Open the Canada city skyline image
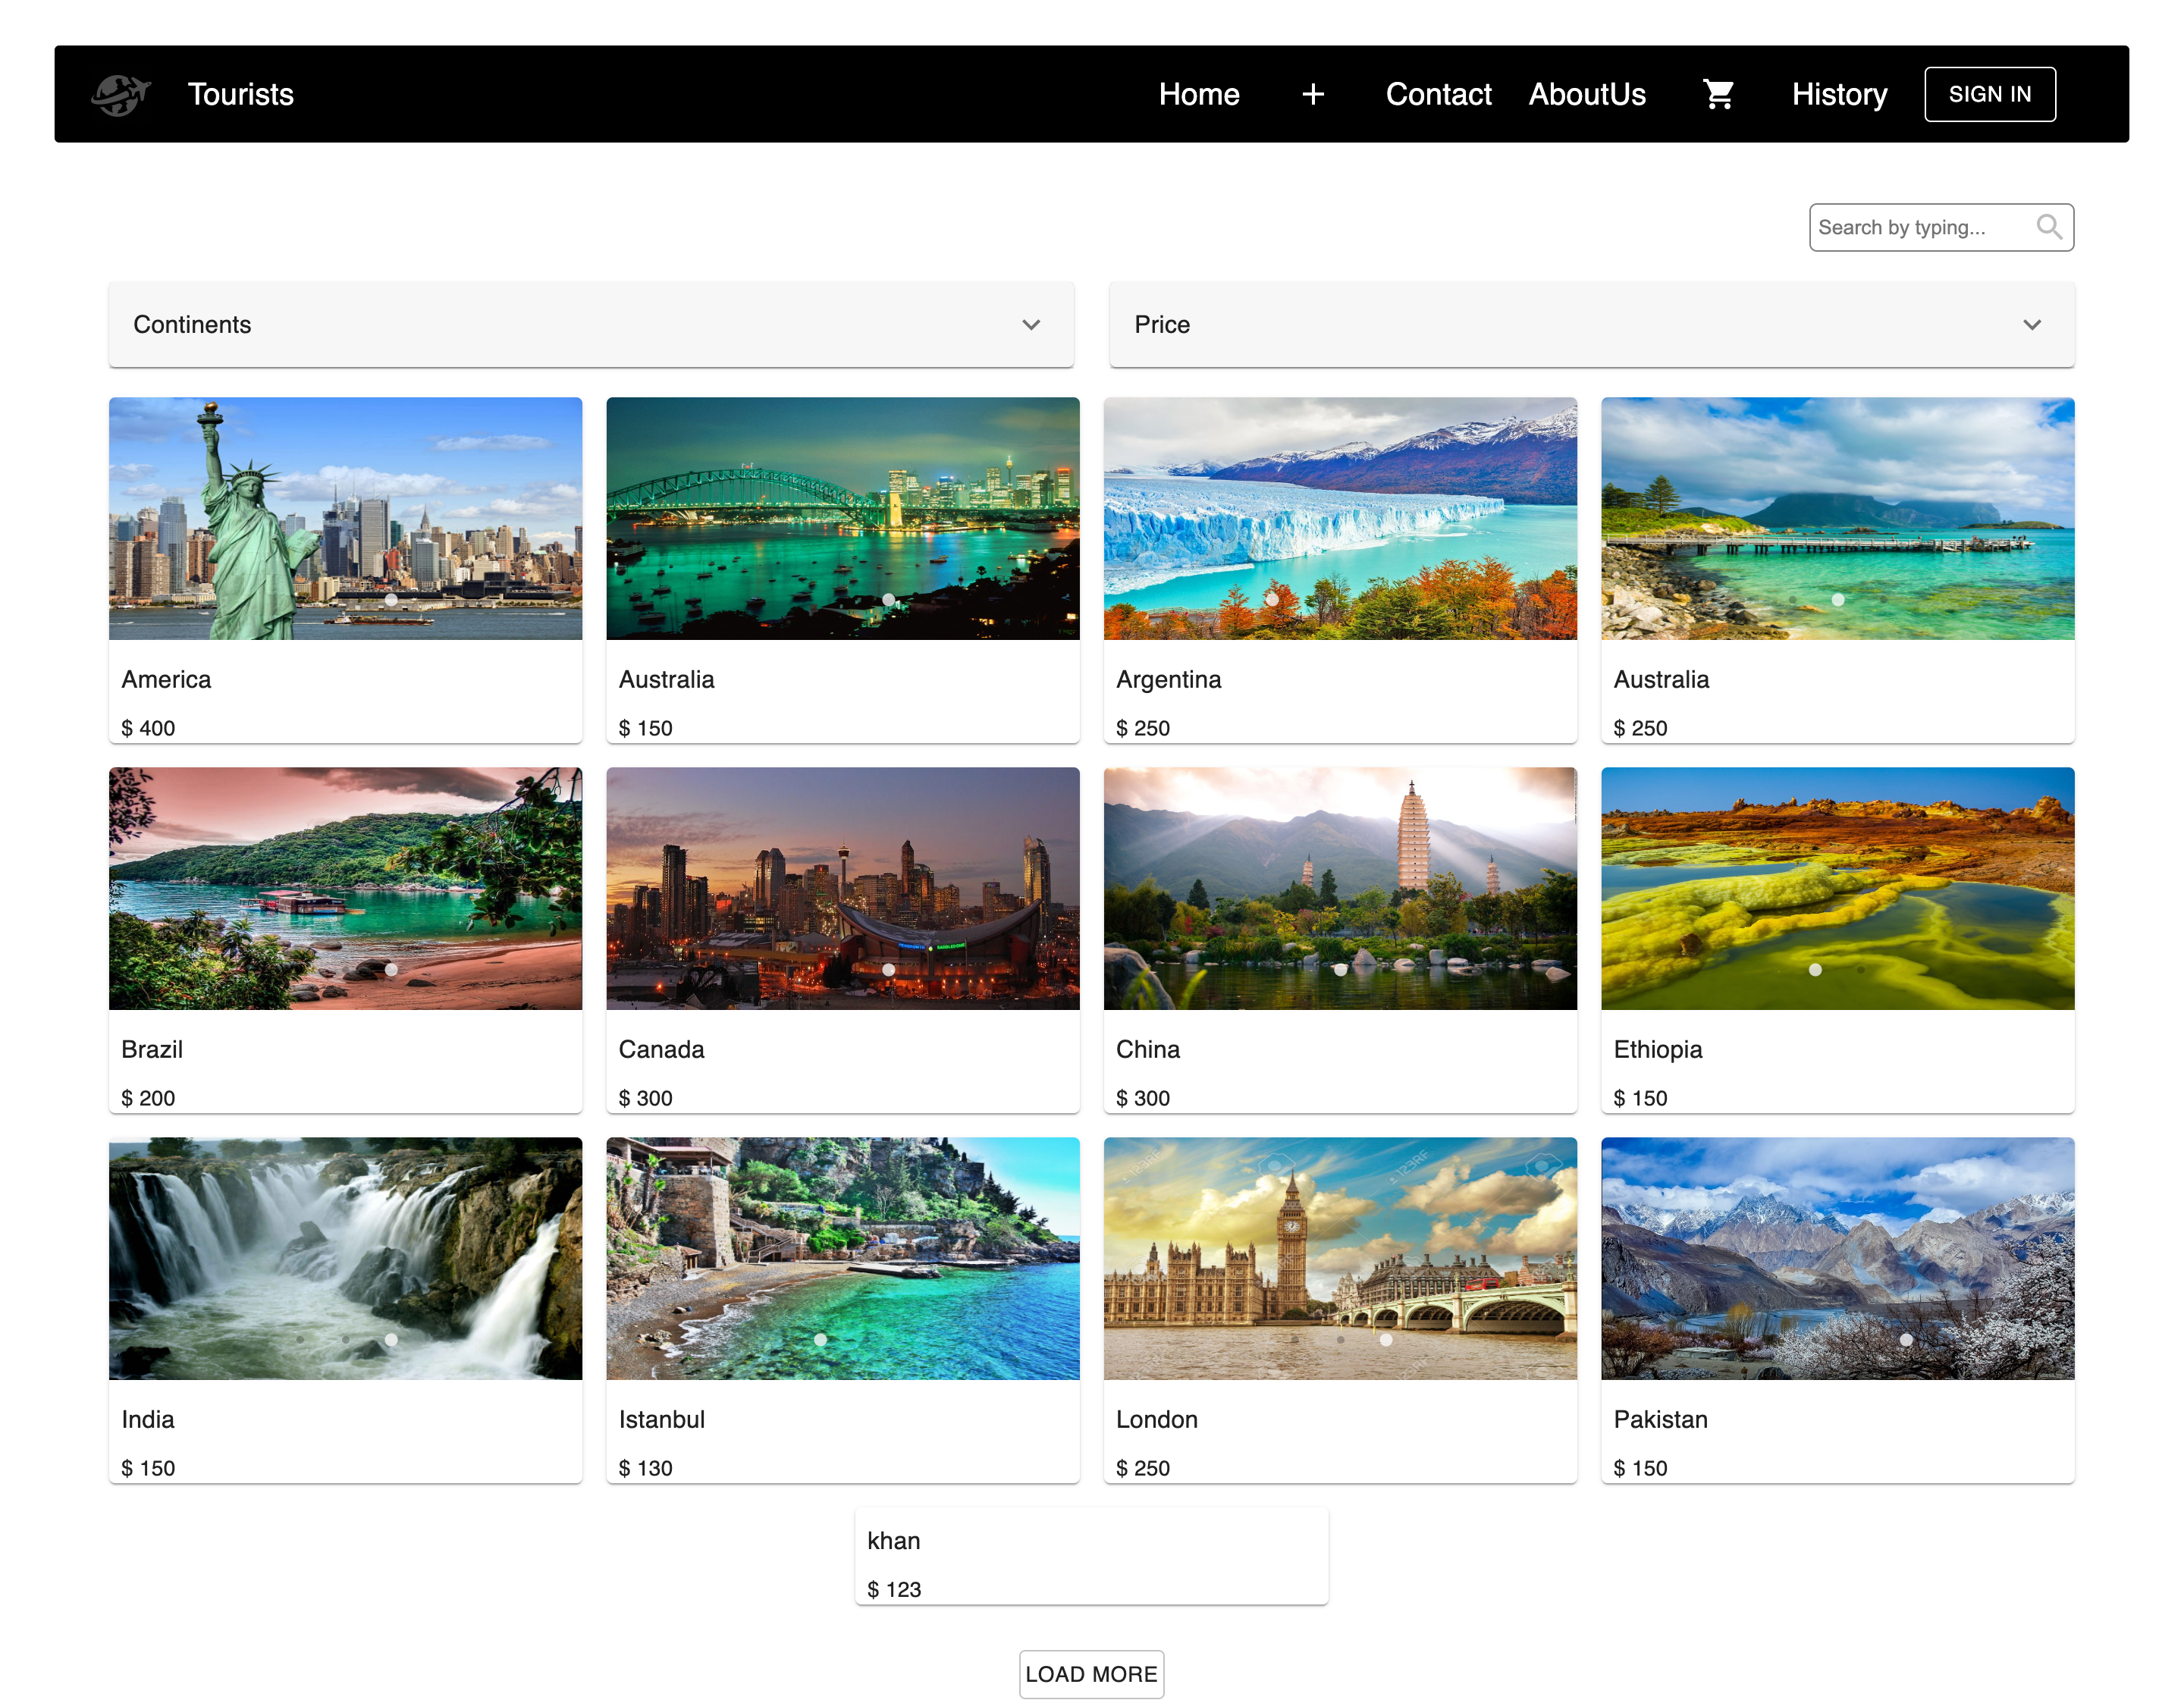The image size is (2184, 1700). 843,889
